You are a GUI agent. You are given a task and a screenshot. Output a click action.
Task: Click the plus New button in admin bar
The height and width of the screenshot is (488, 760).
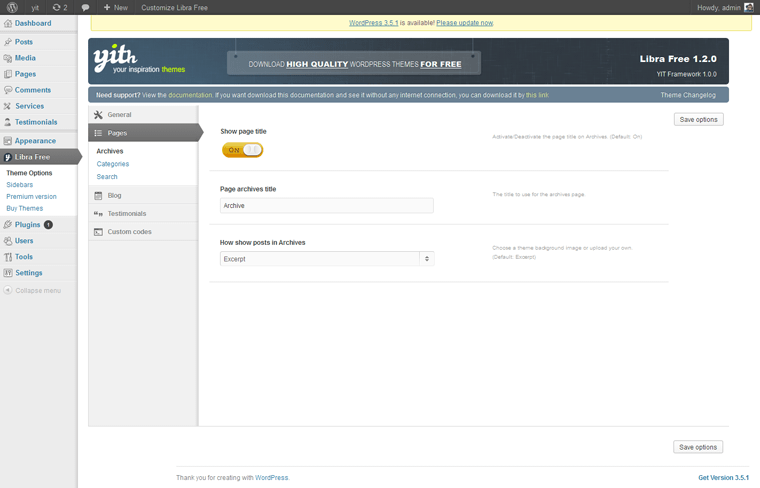[x=116, y=7]
